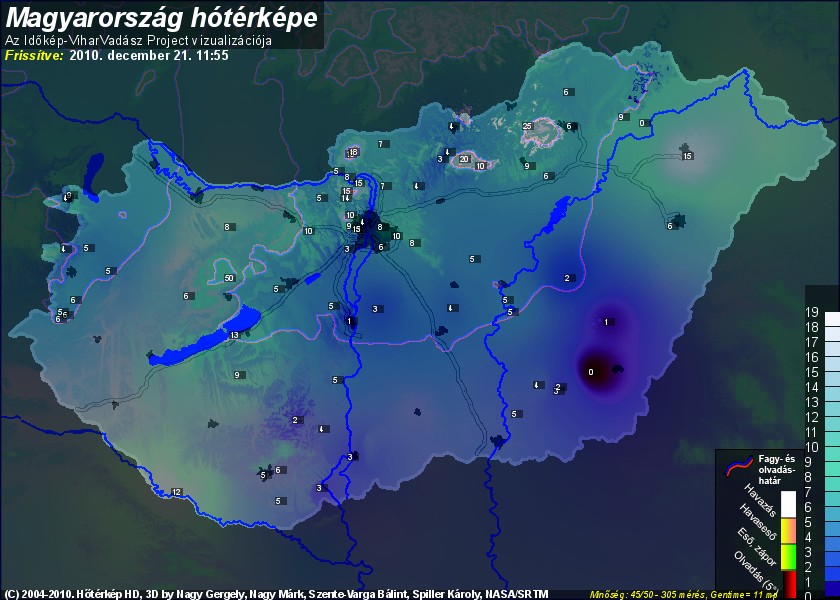Viewport: 840px width, 600px height.
Task: Click the 25 degree marker in northern mountains
Action: 527,126
